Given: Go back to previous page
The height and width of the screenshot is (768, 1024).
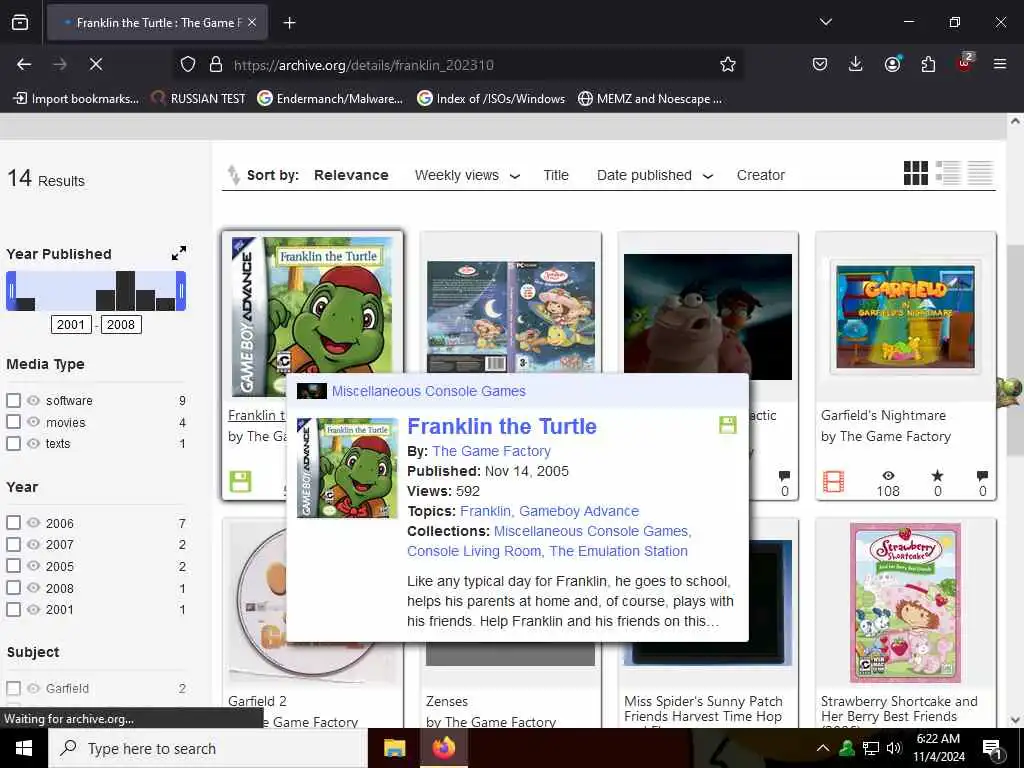Looking at the screenshot, I should (x=24, y=64).
